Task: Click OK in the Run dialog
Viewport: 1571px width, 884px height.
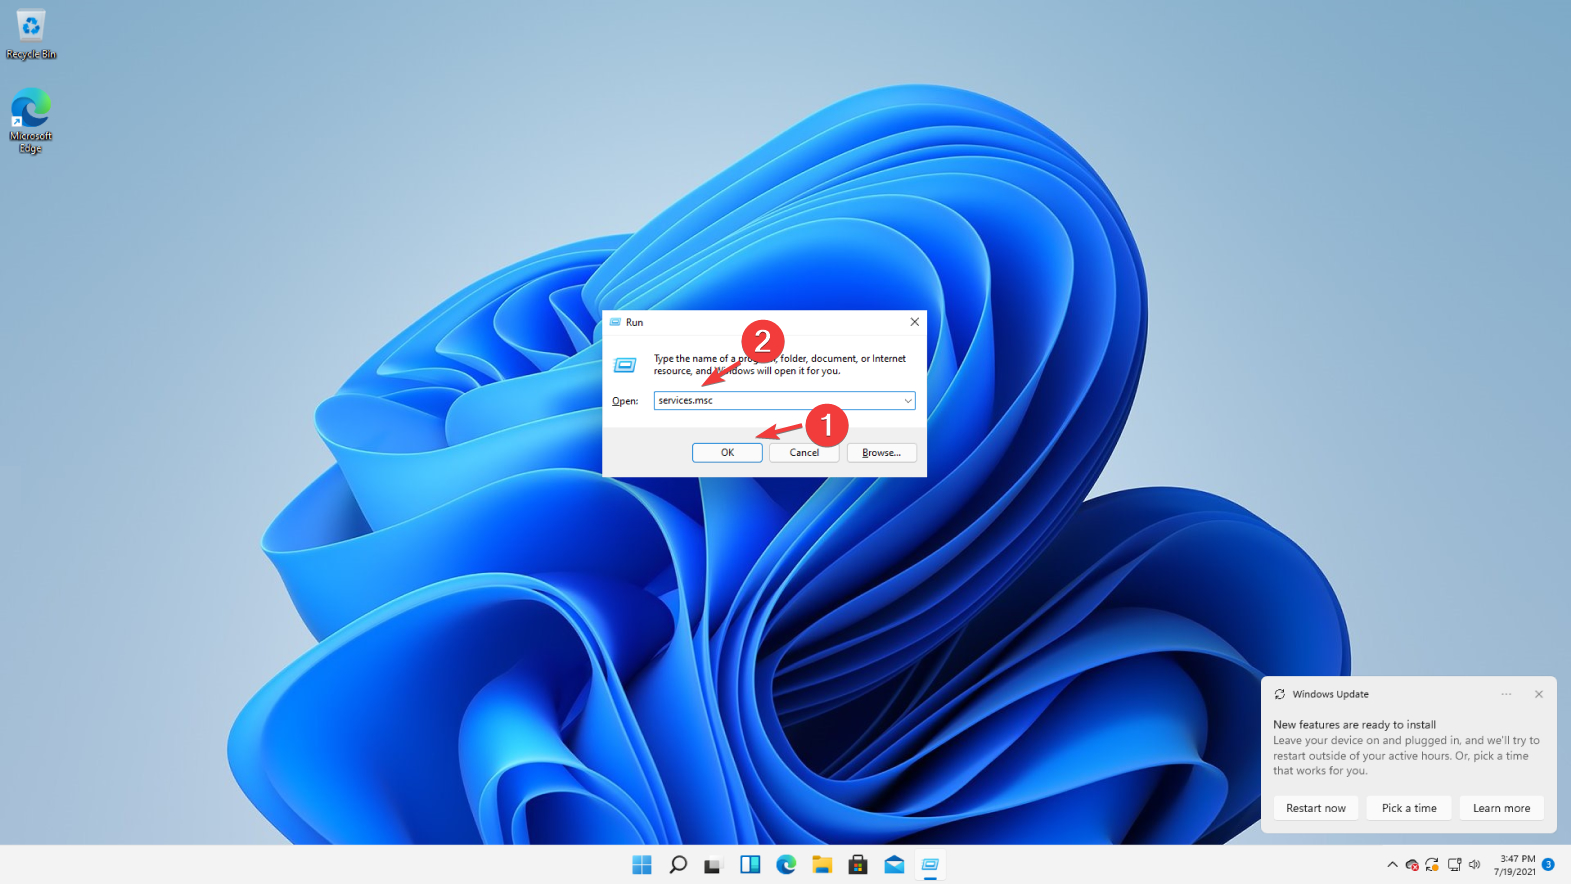Action: (727, 453)
